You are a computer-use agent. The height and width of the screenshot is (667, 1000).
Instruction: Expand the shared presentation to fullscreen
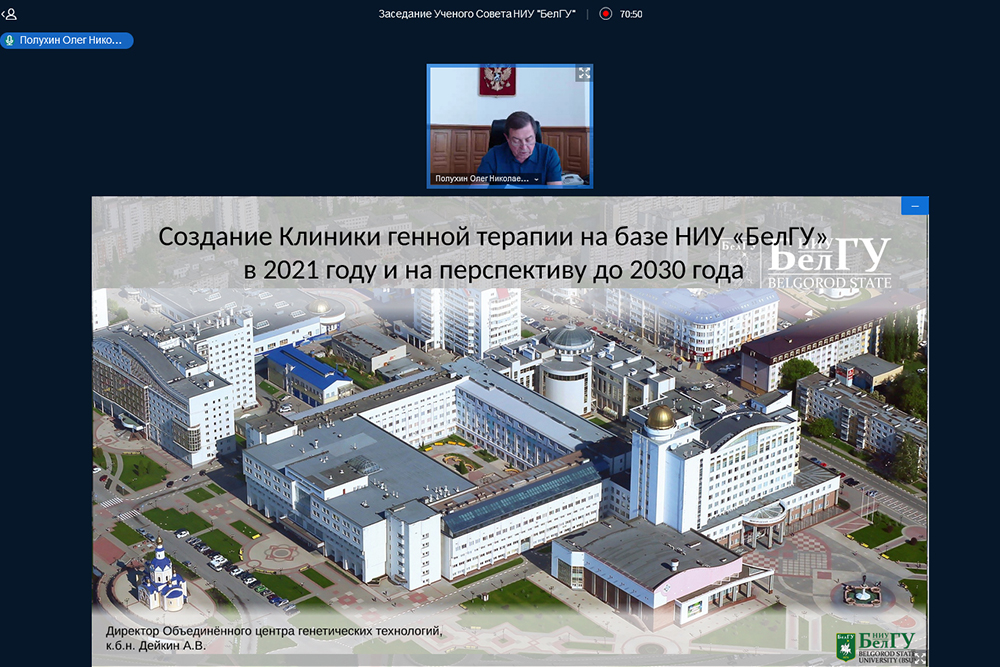pyautogui.click(x=920, y=657)
